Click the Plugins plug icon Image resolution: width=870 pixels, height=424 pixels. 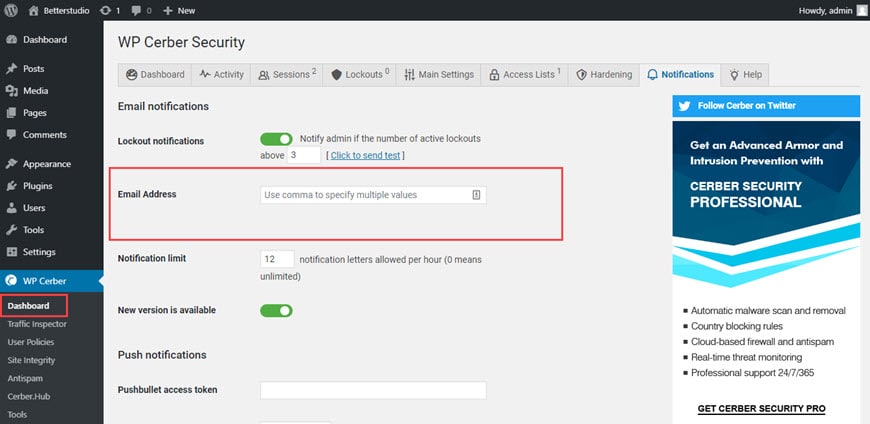(11, 186)
